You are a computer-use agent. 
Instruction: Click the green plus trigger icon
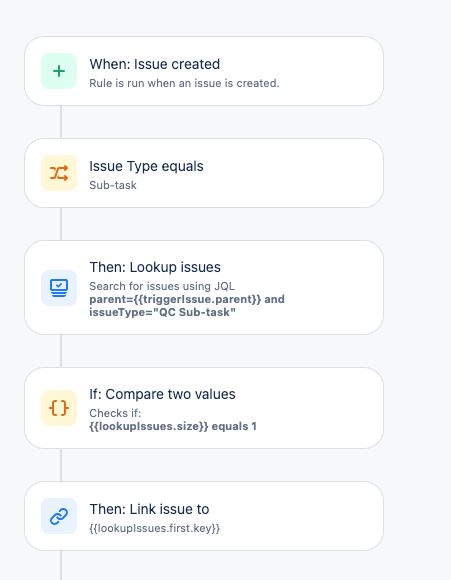click(x=59, y=71)
